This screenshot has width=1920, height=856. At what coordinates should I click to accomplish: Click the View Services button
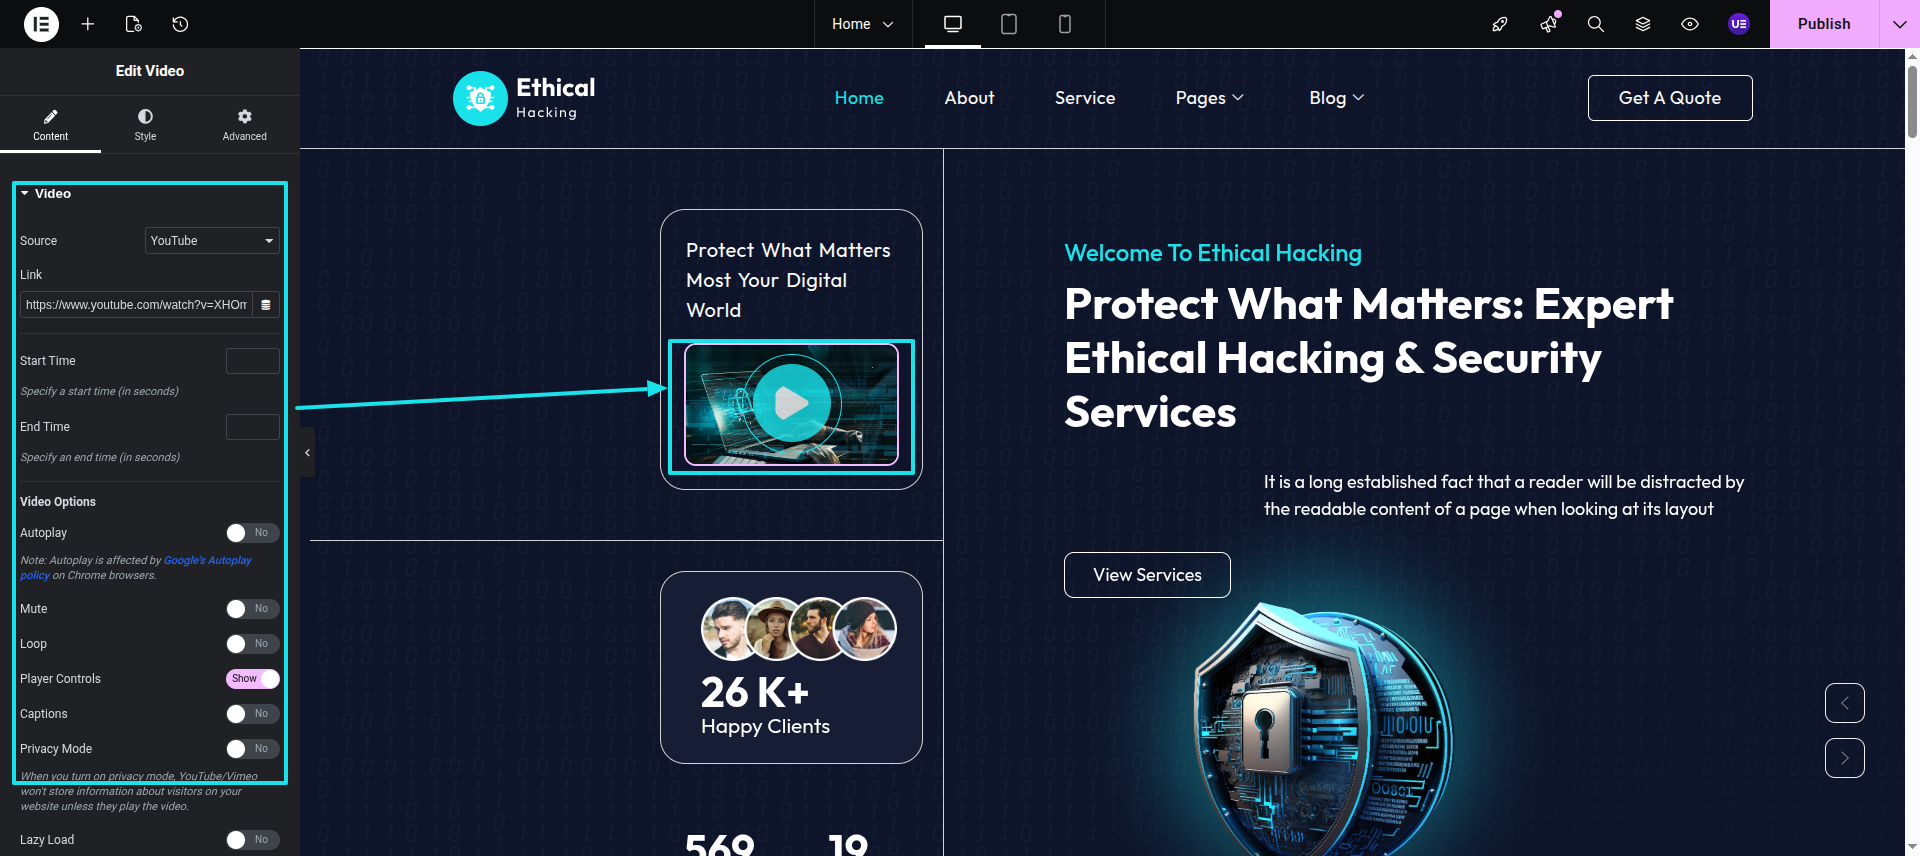(x=1147, y=575)
